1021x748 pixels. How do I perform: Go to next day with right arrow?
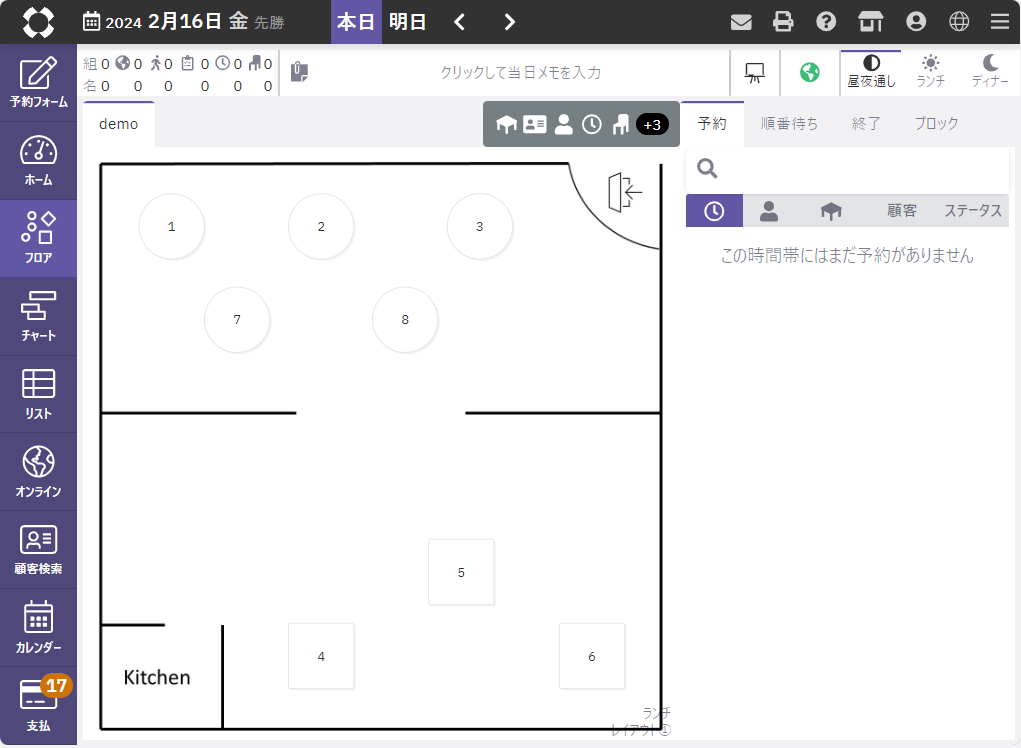tap(509, 22)
